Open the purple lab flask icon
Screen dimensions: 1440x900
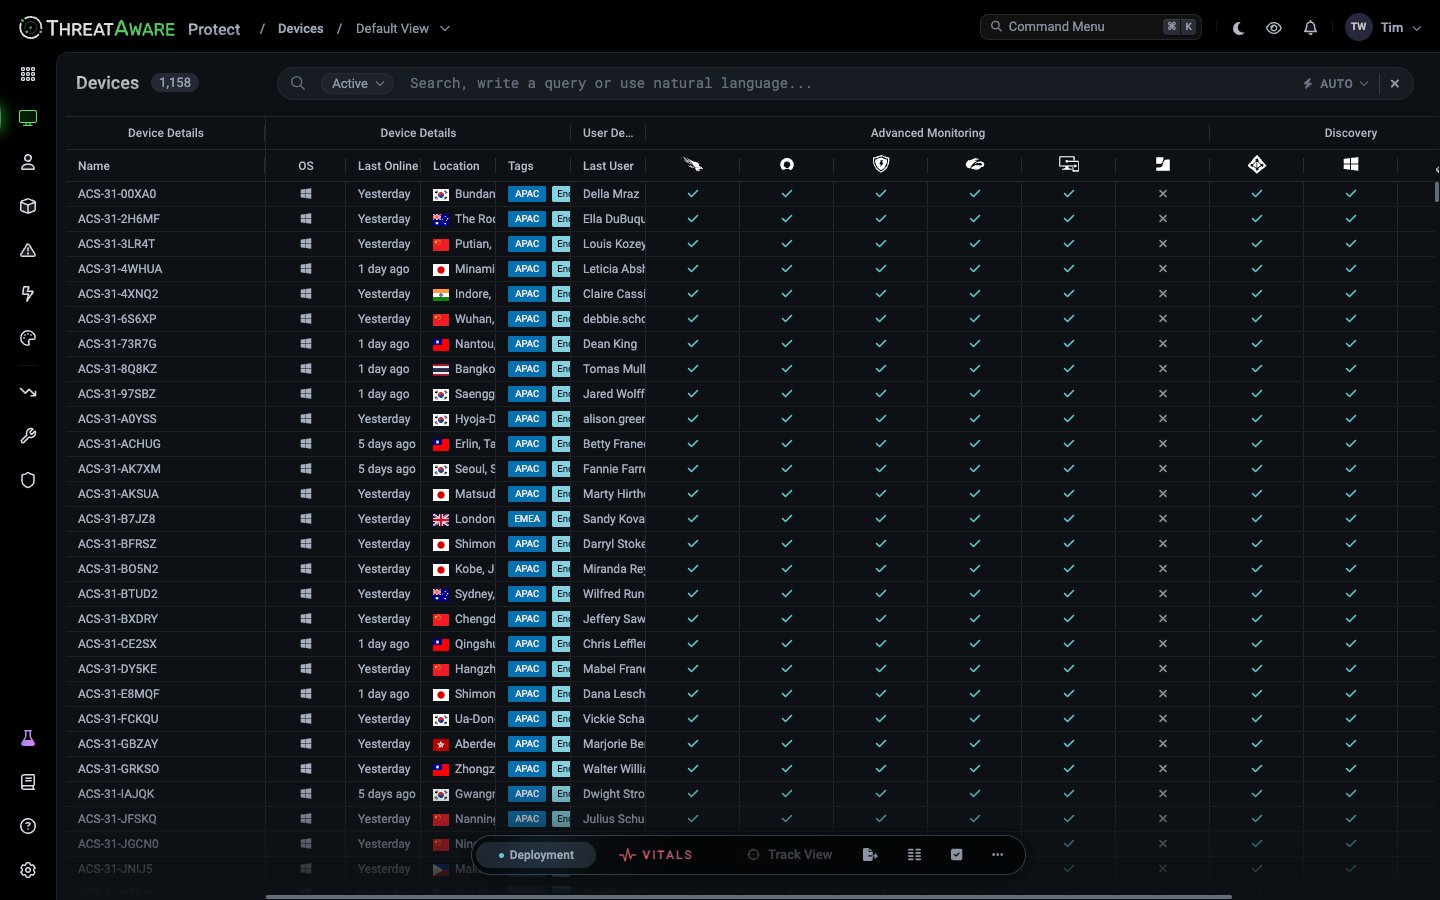coord(28,738)
